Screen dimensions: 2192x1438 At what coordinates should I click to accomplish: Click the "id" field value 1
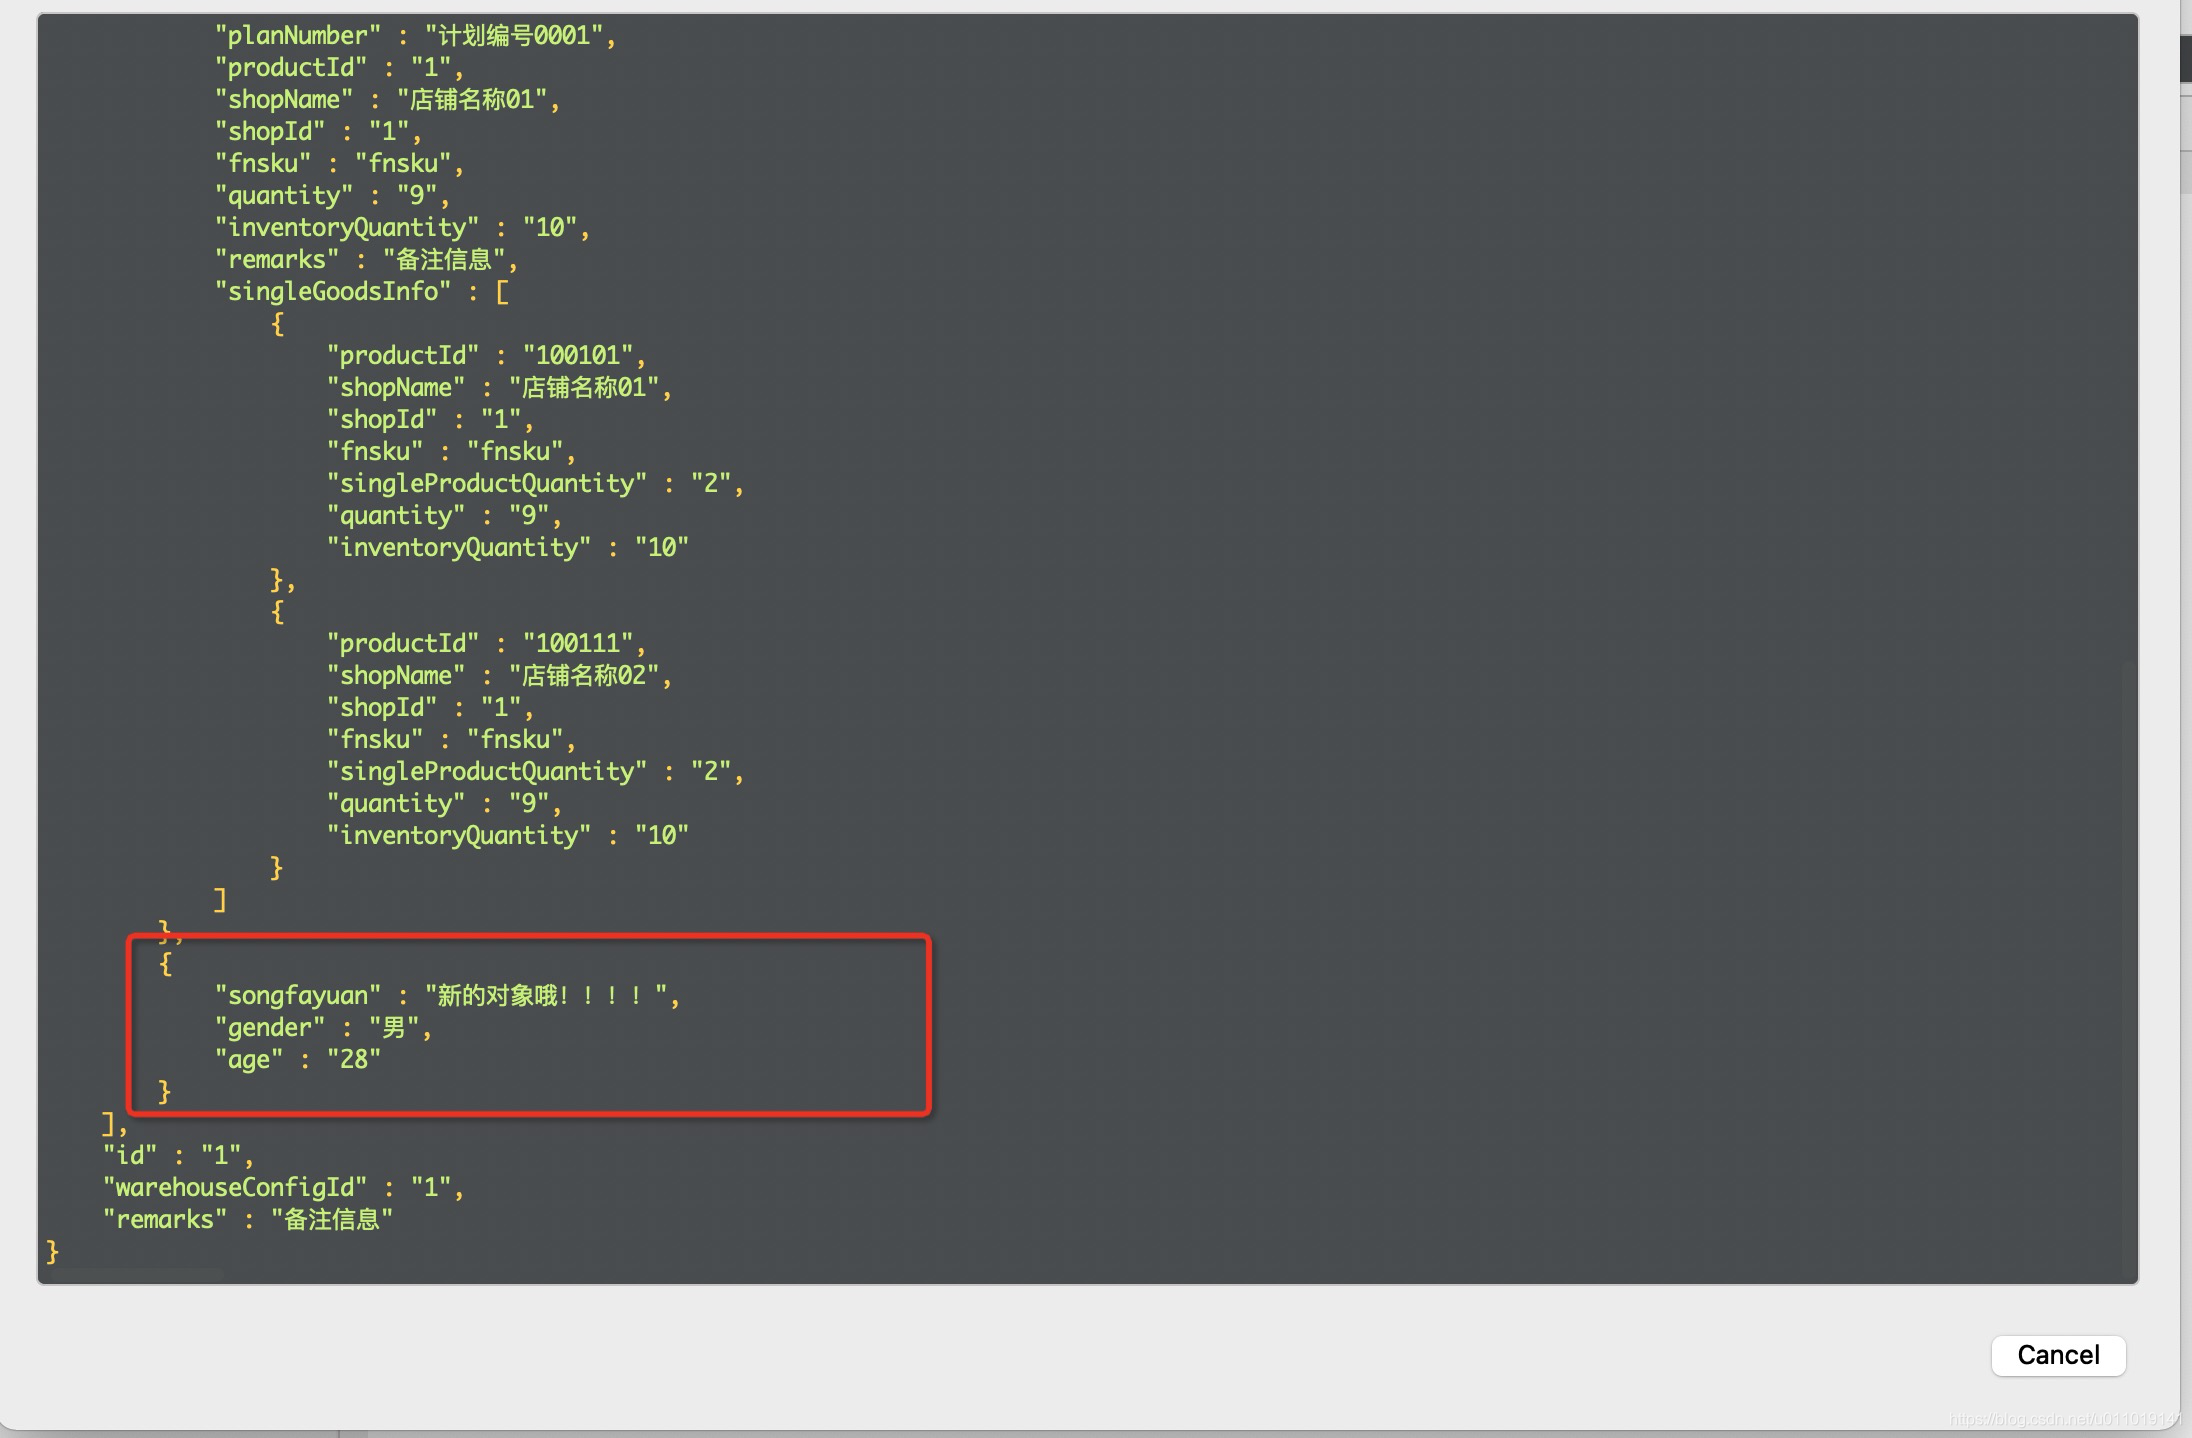click(x=222, y=1155)
